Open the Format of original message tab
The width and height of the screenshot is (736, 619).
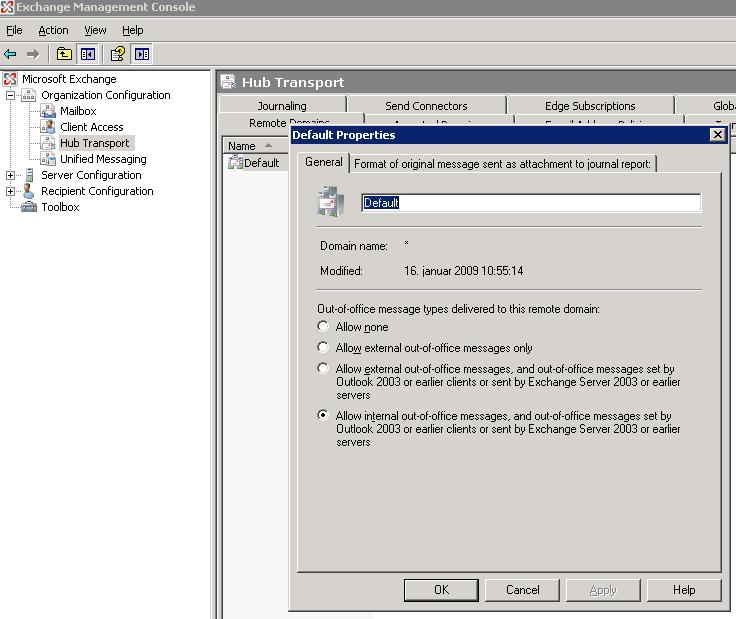pyautogui.click(x=502, y=164)
